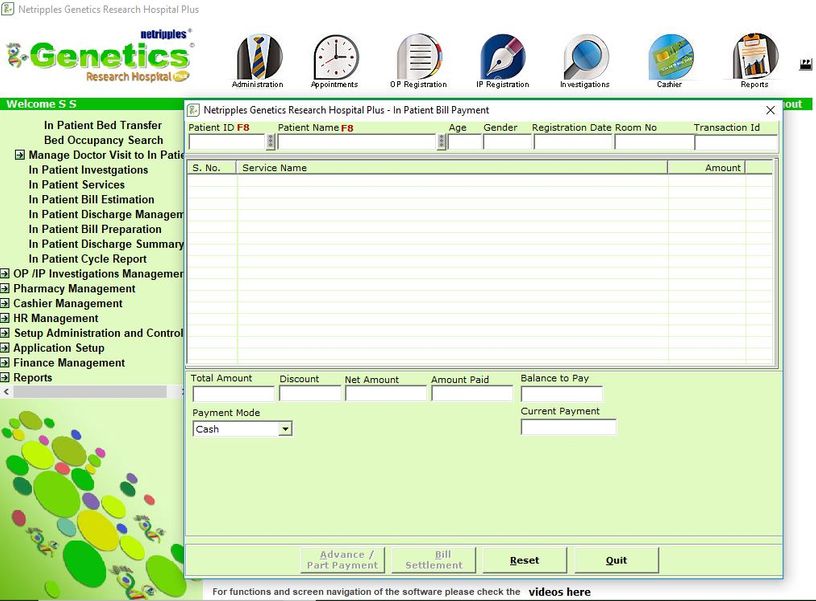Click the Age input field
816x601 pixels.
coord(465,142)
